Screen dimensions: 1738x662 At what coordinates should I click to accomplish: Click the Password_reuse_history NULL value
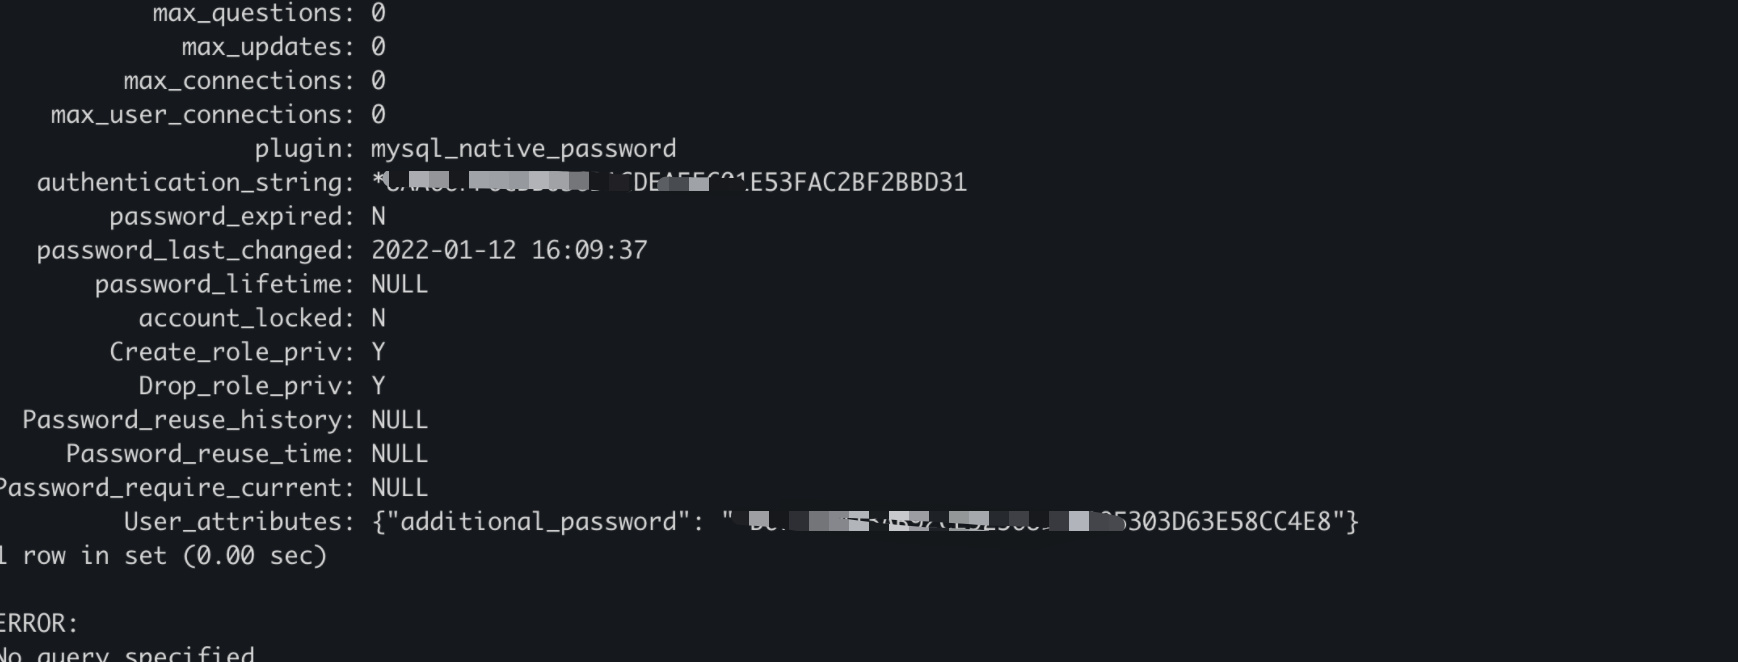399,420
